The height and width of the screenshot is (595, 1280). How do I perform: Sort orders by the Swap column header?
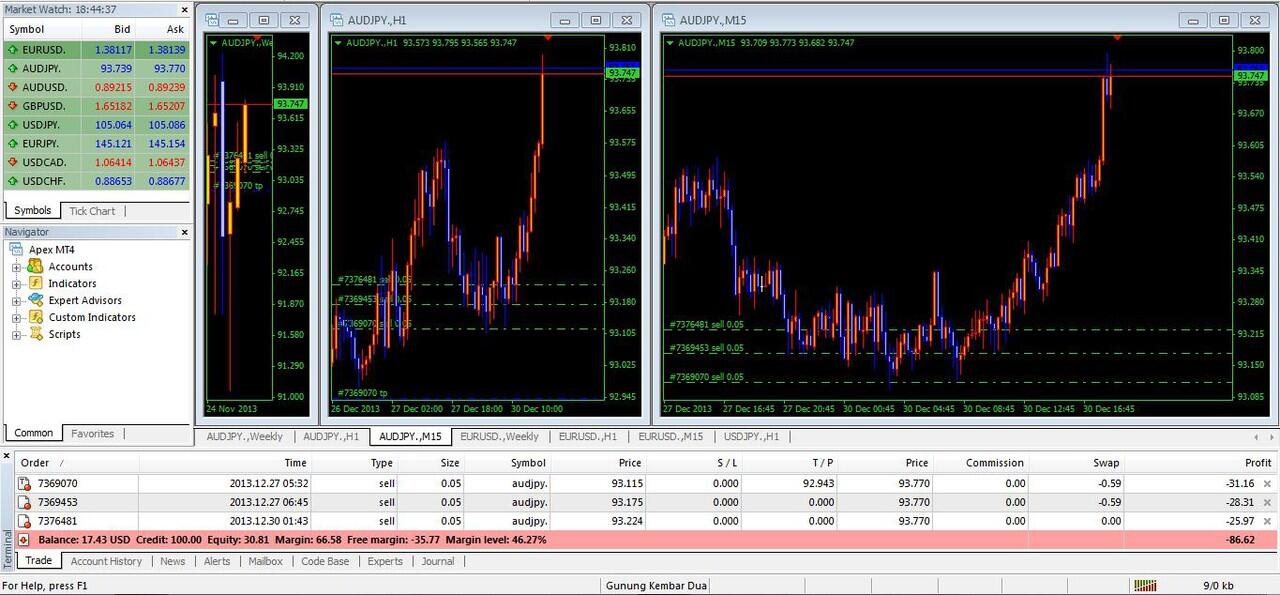tap(1078, 463)
